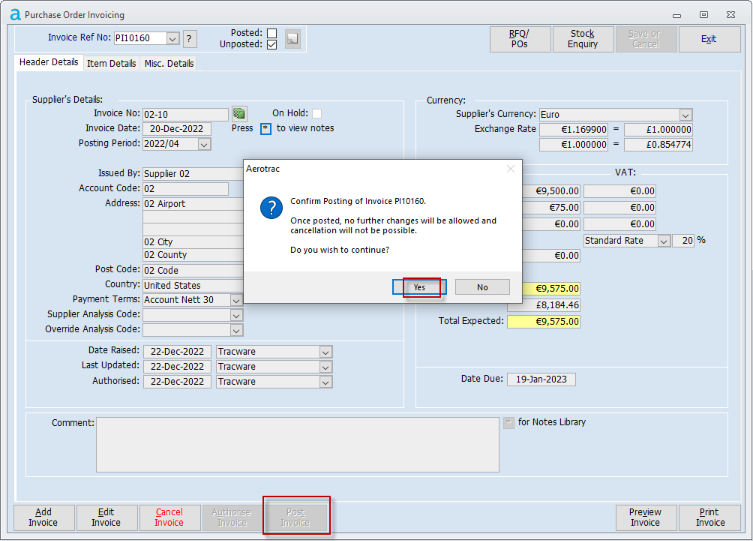Click the 02 County address field
The width and height of the screenshot is (753, 541).
click(x=193, y=255)
